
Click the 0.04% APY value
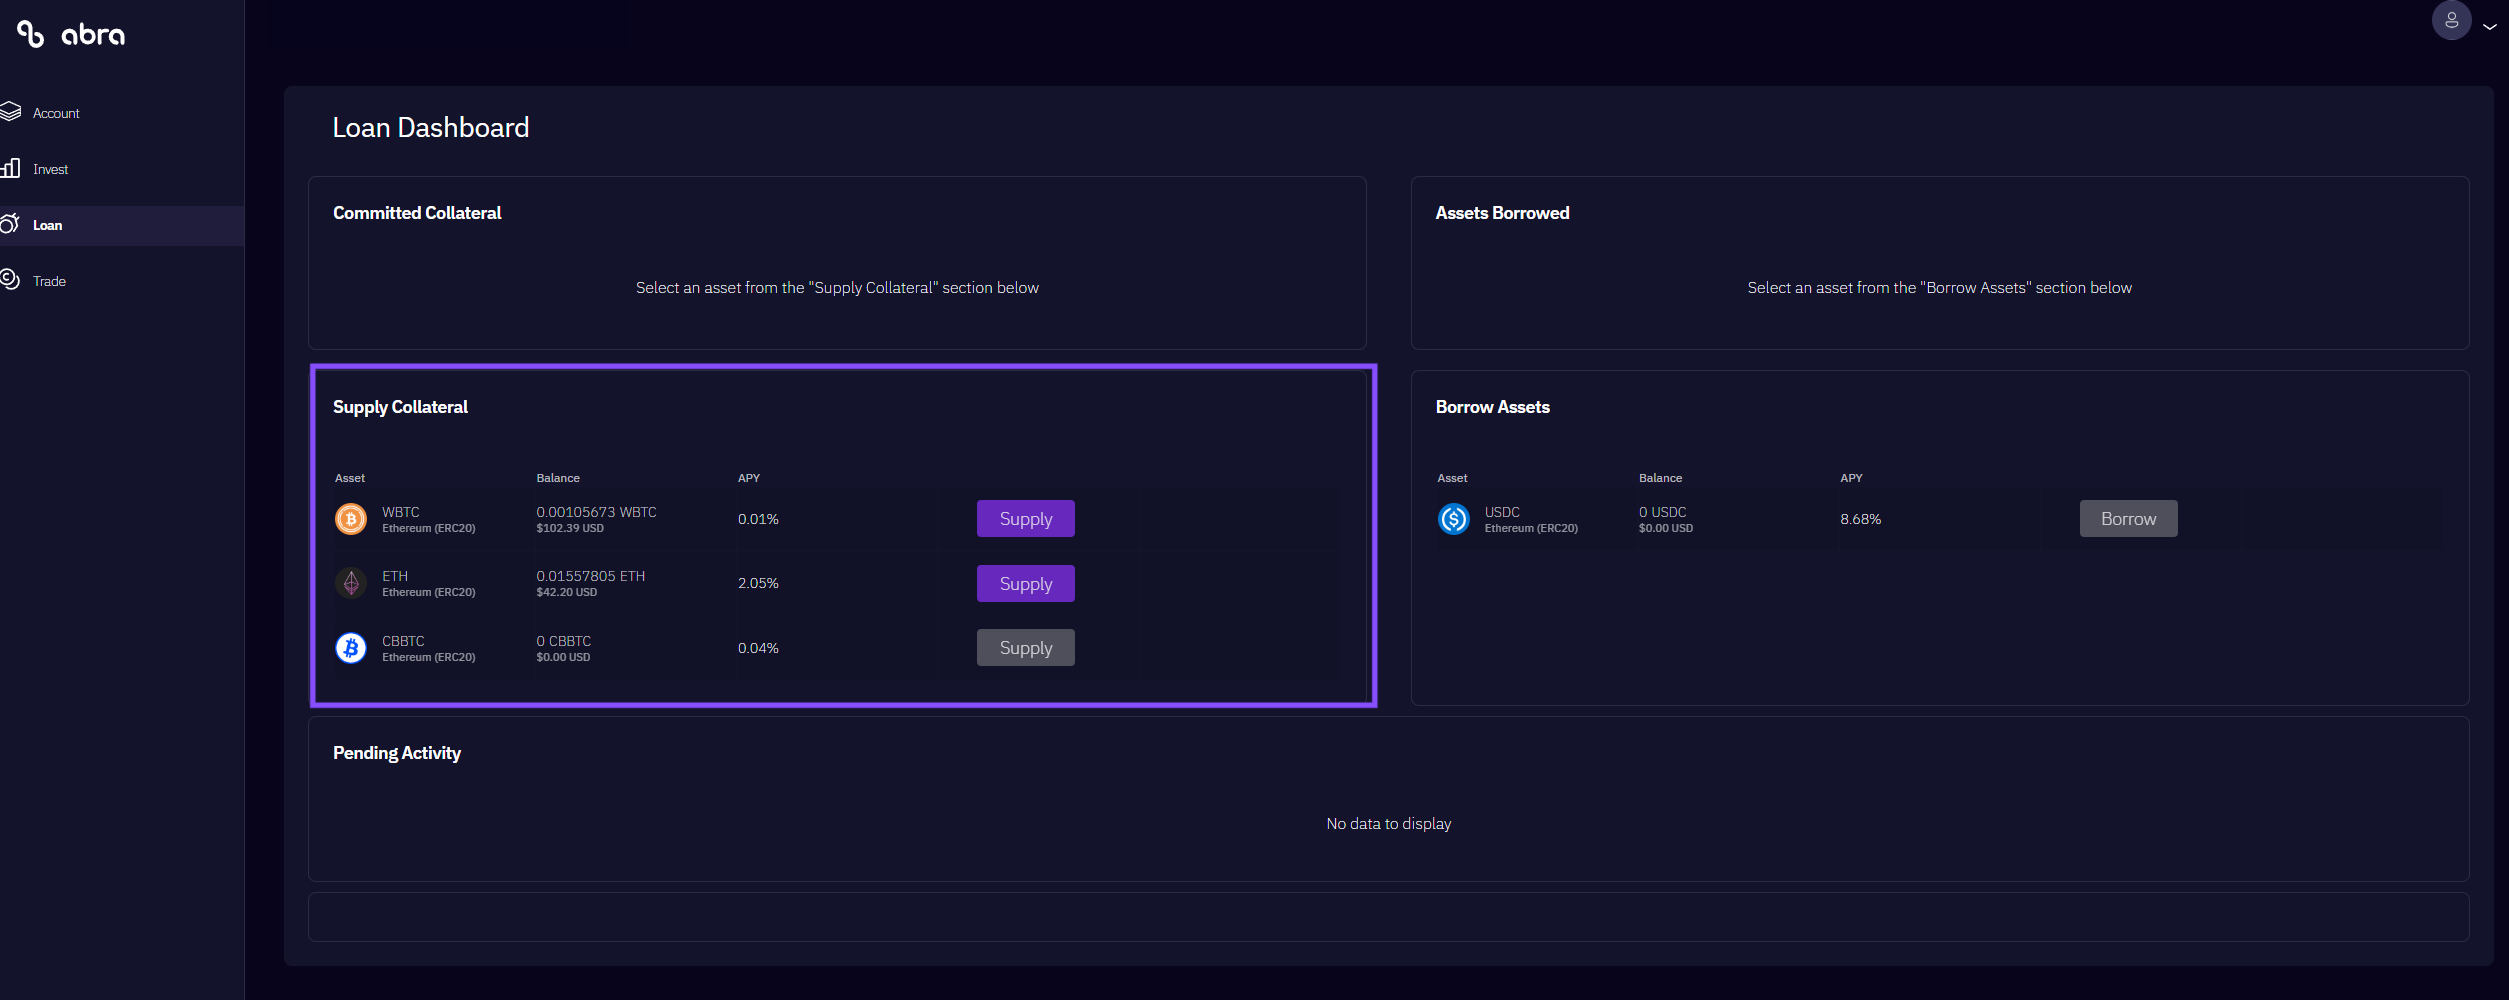tap(758, 648)
